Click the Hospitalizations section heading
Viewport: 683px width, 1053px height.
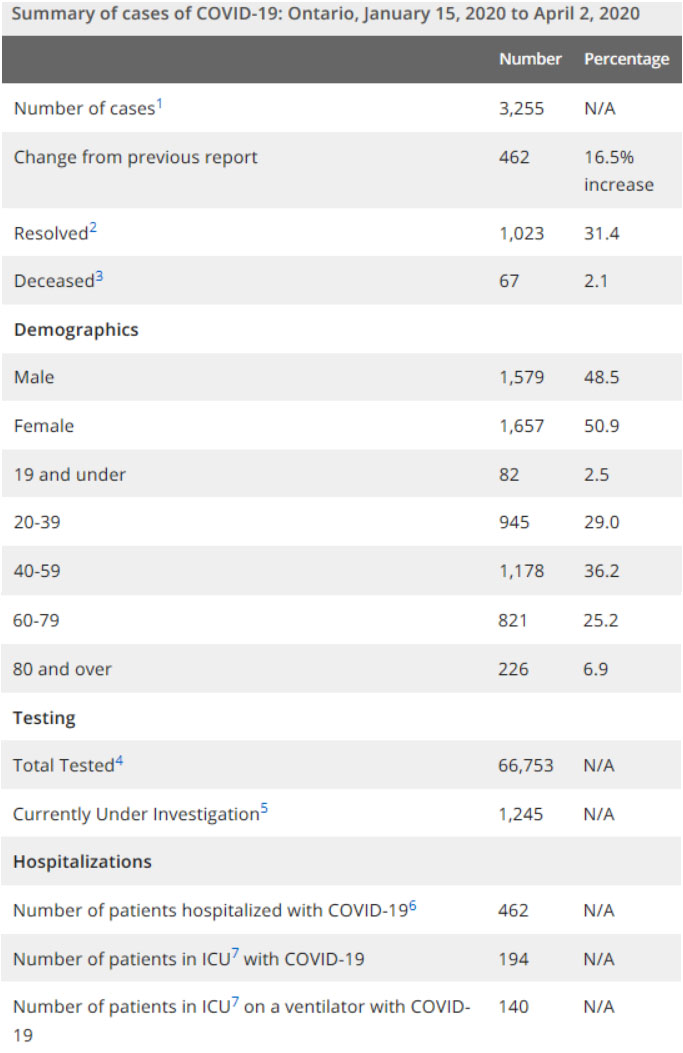(x=82, y=862)
